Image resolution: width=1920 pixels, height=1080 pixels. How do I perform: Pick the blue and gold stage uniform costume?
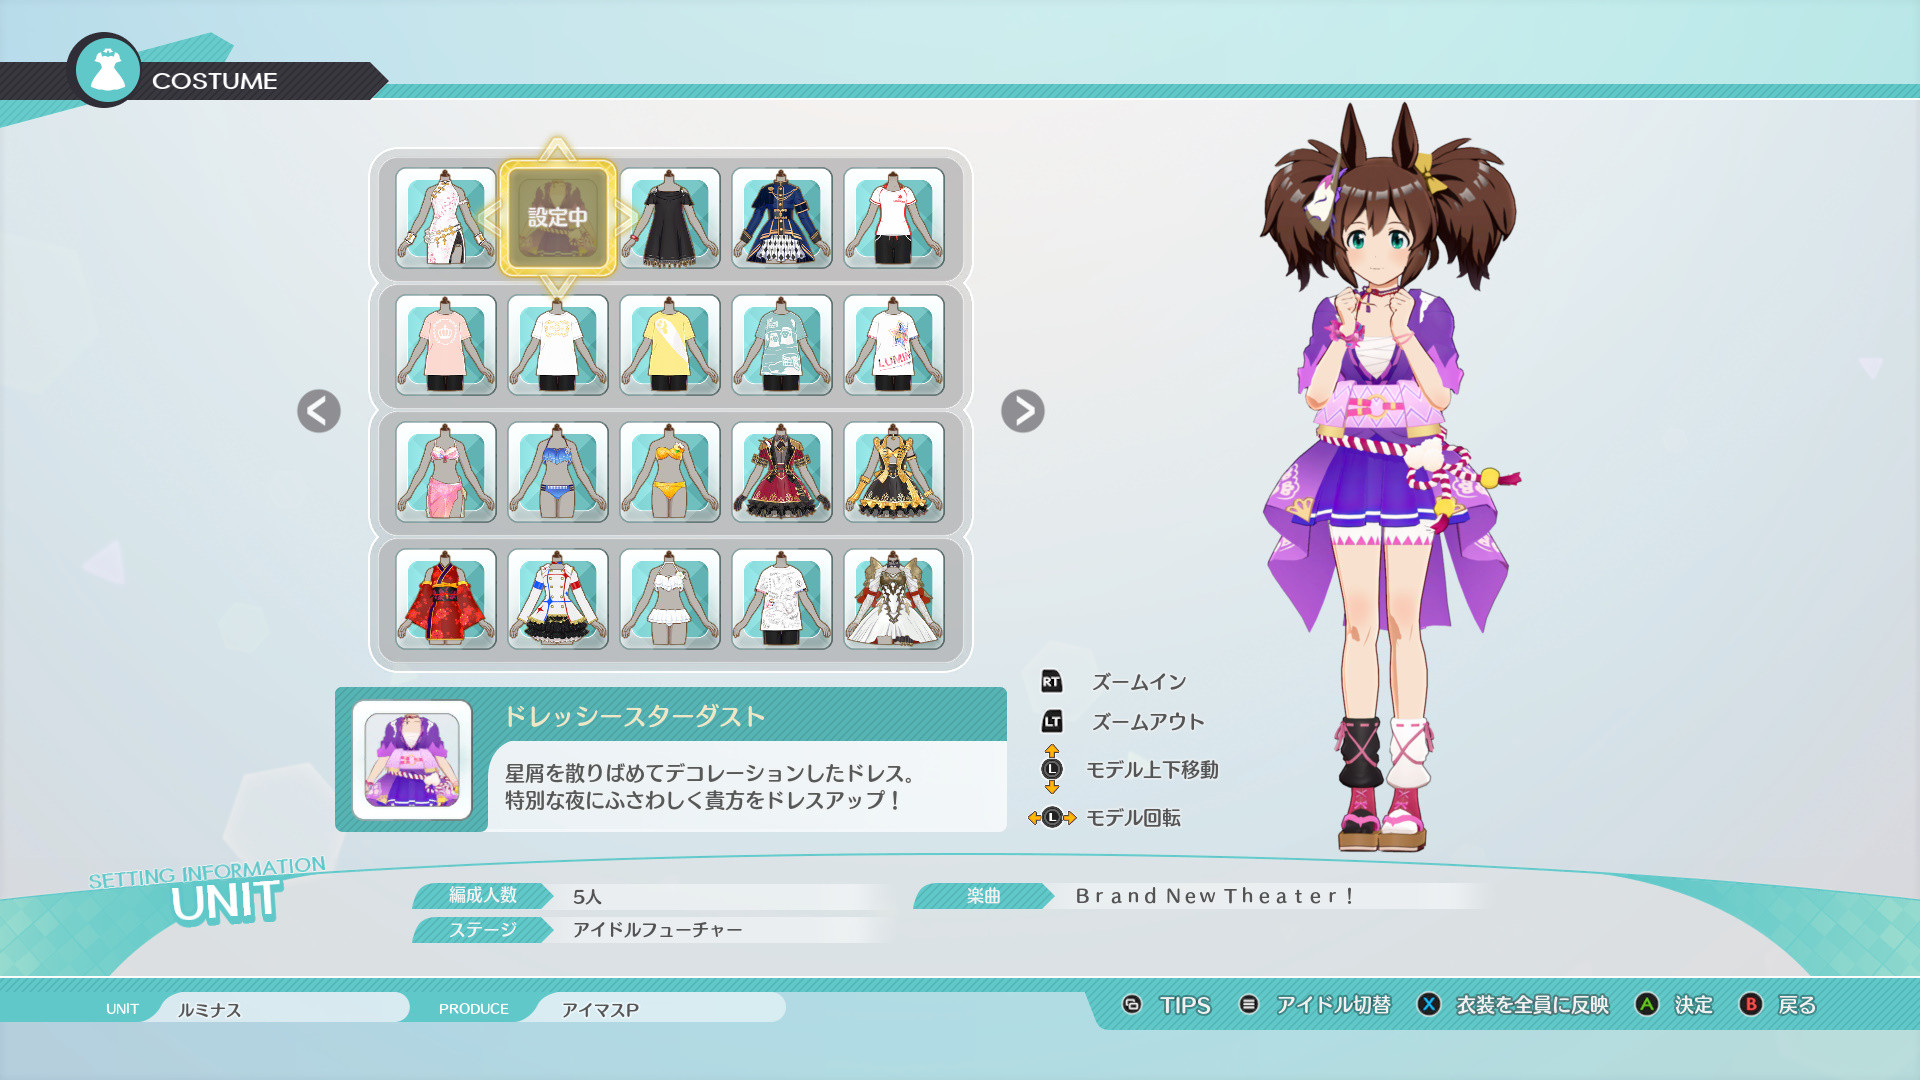tap(781, 218)
